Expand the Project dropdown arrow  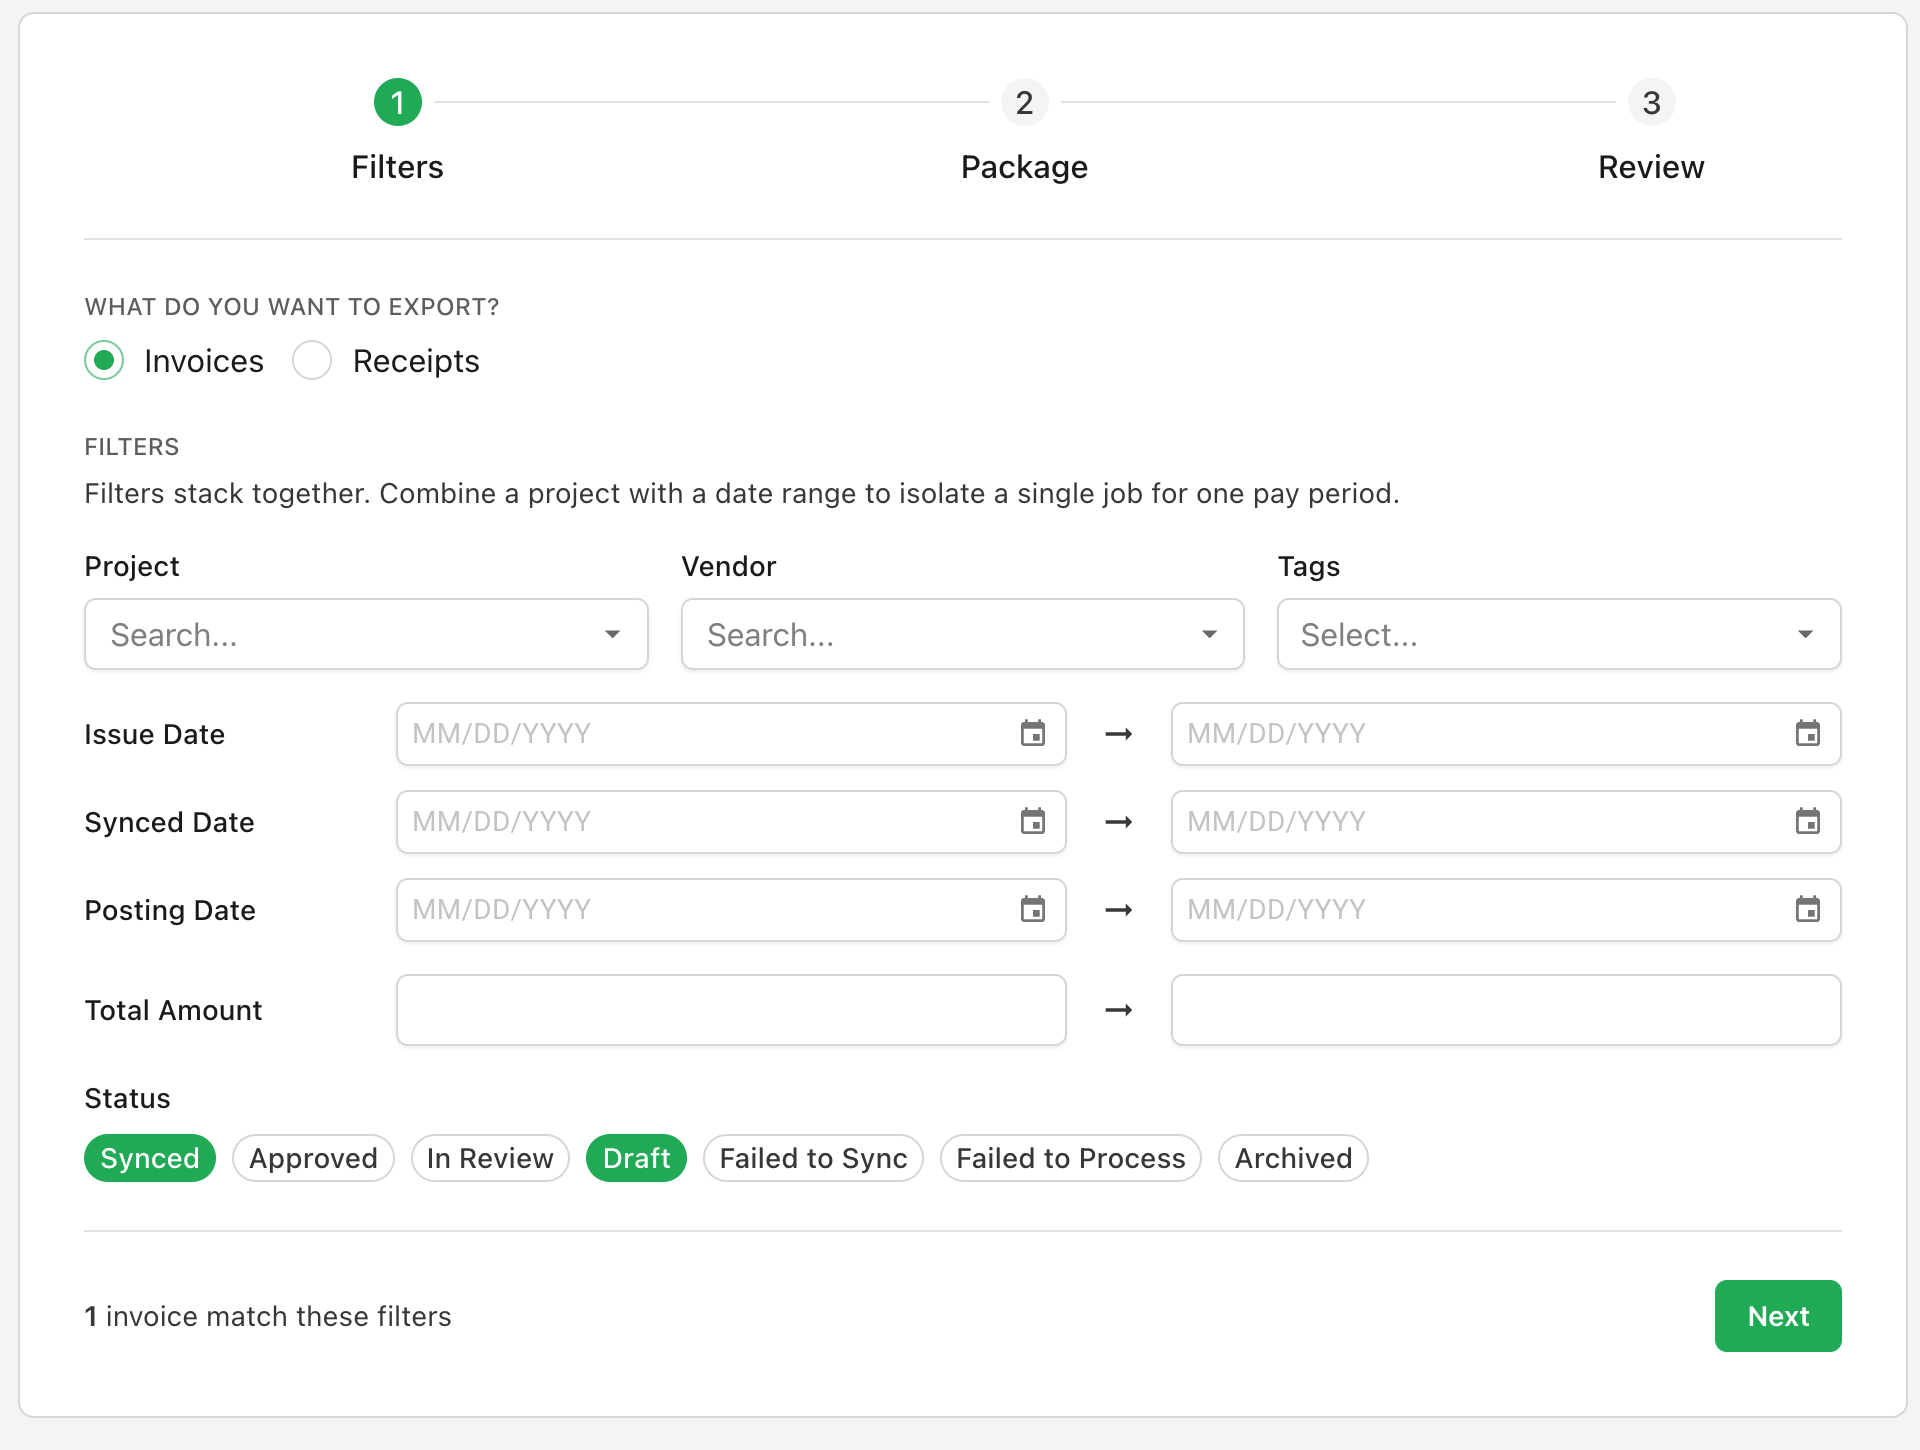pyautogui.click(x=612, y=634)
